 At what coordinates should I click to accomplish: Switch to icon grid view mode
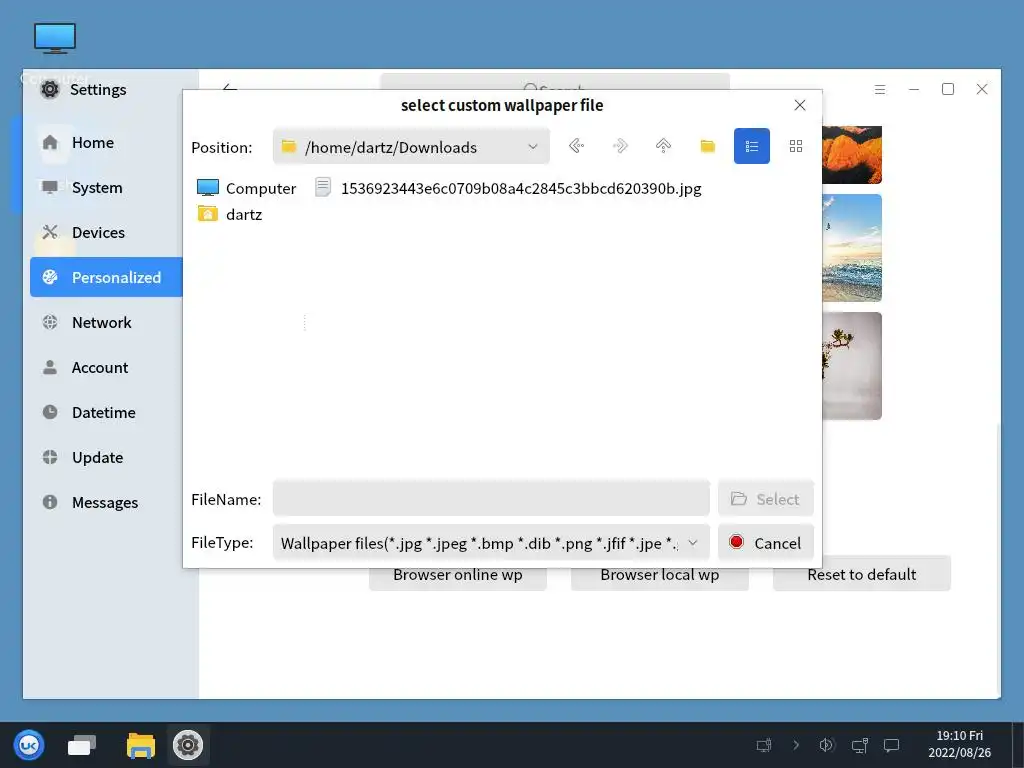pos(795,146)
